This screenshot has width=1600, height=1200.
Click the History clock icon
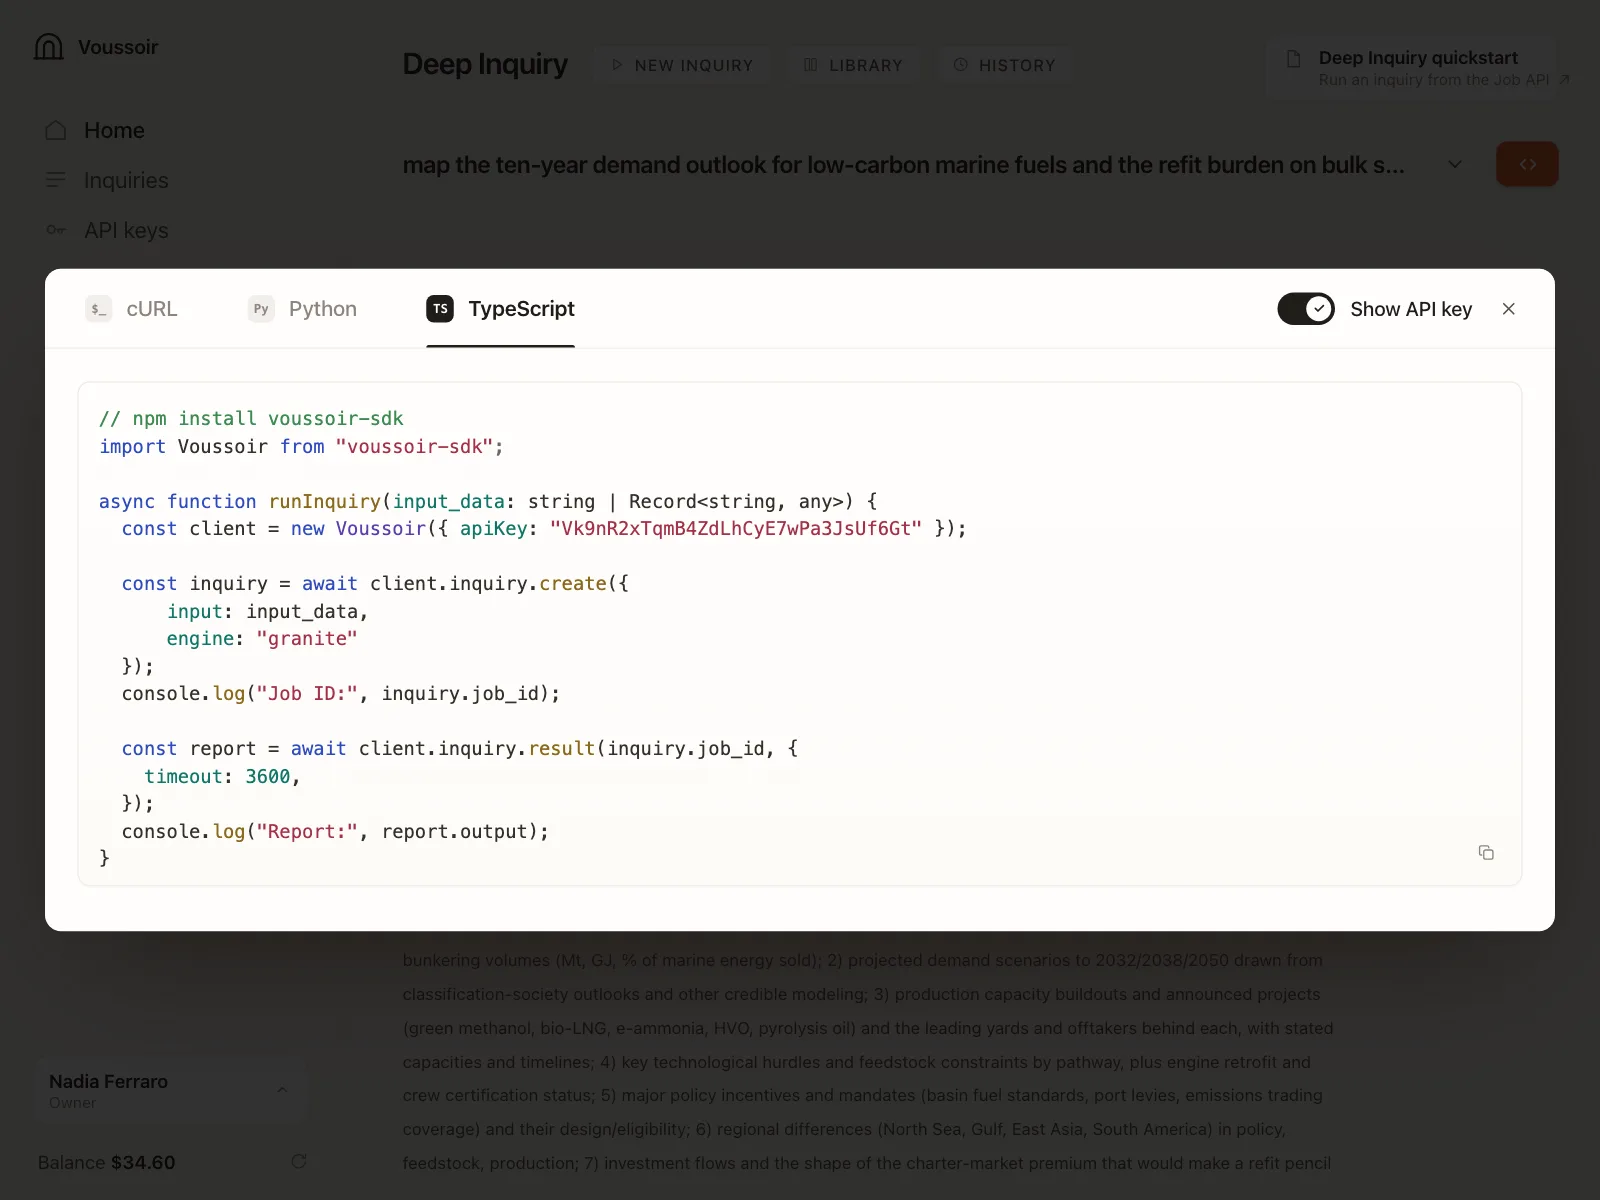[x=961, y=65]
